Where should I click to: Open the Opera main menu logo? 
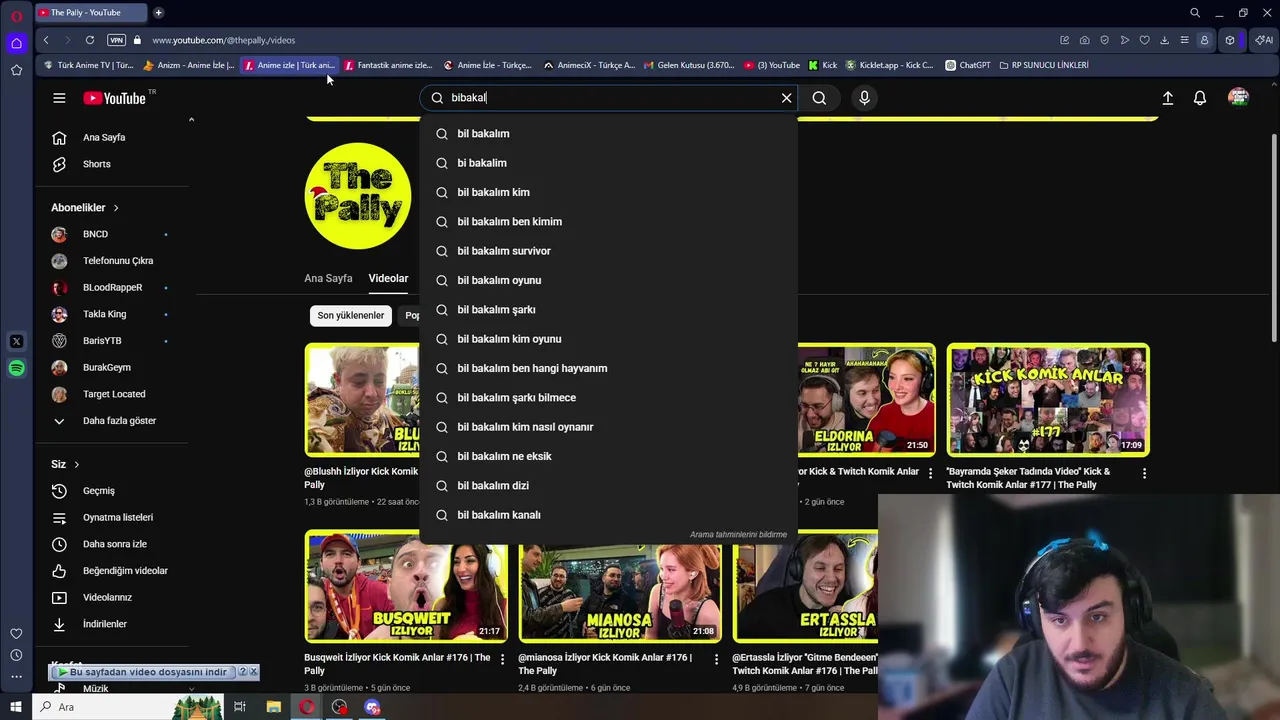[x=16, y=15]
